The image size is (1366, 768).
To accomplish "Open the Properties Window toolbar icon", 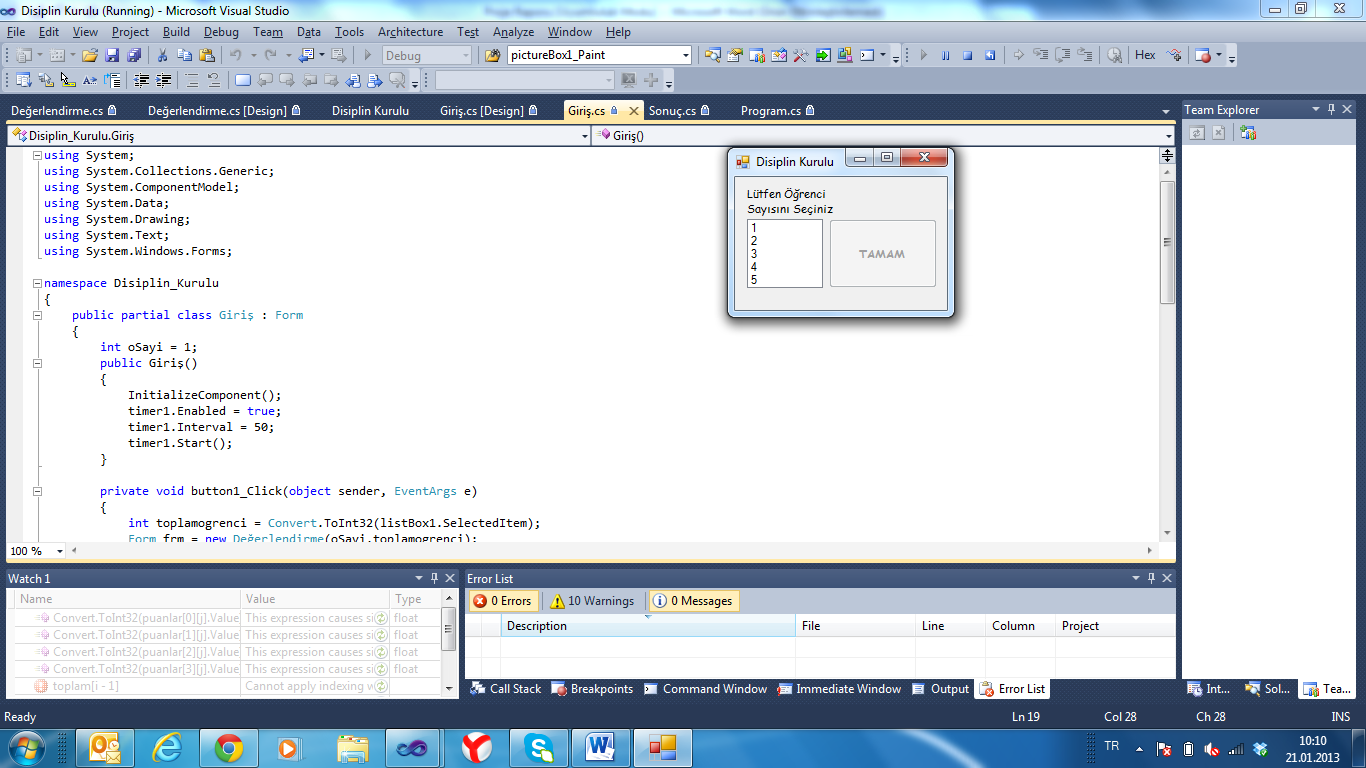I will (x=734, y=55).
